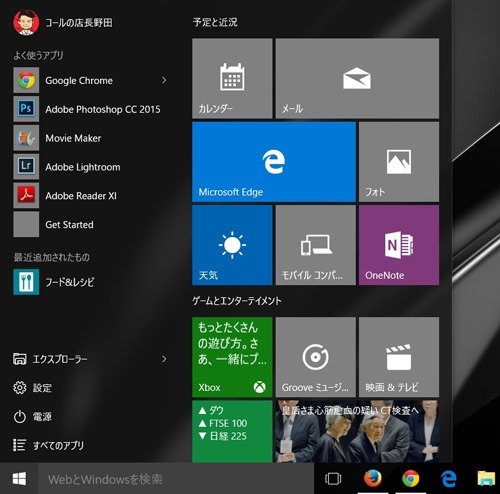Open the 天気 weather tile
Image resolution: width=500 pixels, height=494 pixels.
pyautogui.click(x=232, y=245)
